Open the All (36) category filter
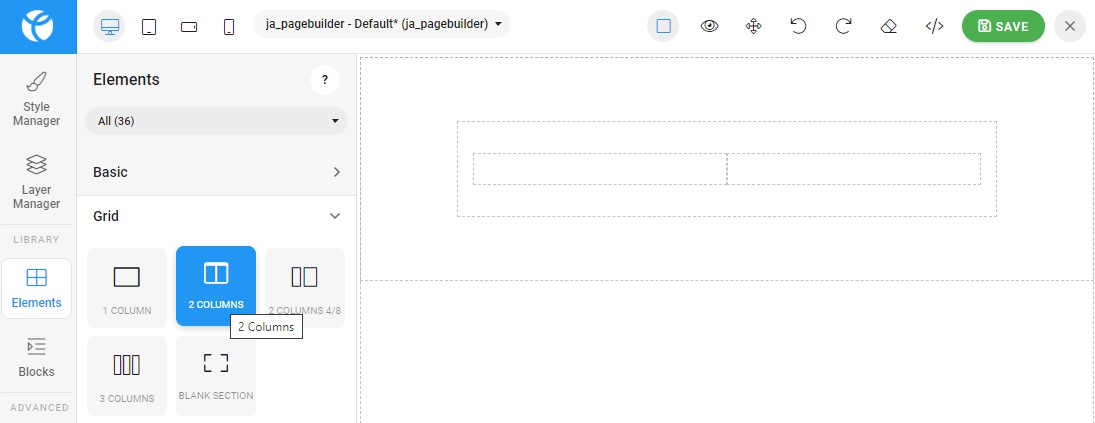Screen dimensions: 1095x423 click(216, 121)
